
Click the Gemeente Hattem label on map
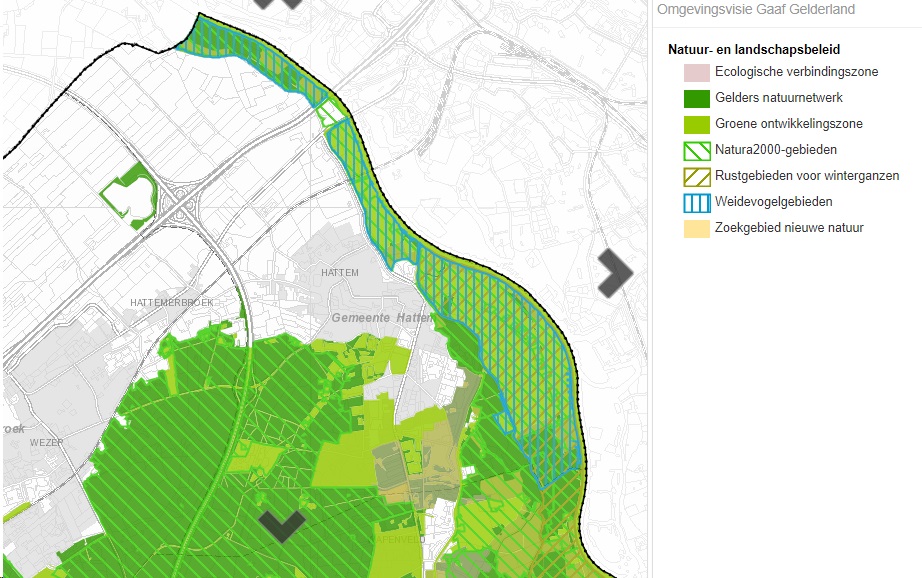coord(381,317)
